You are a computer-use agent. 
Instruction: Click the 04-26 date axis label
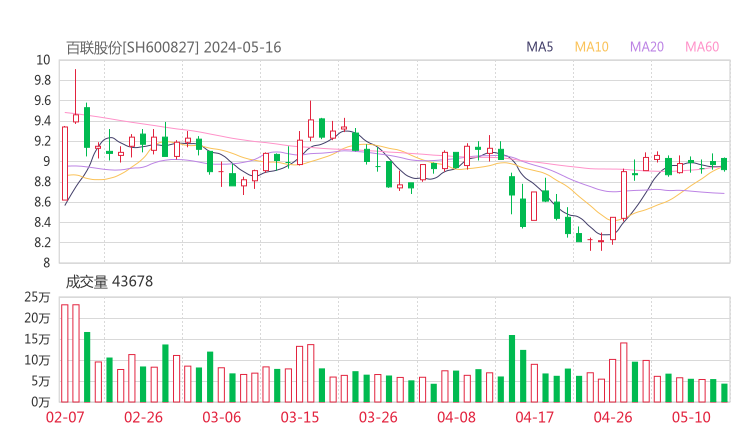(x=613, y=417)
